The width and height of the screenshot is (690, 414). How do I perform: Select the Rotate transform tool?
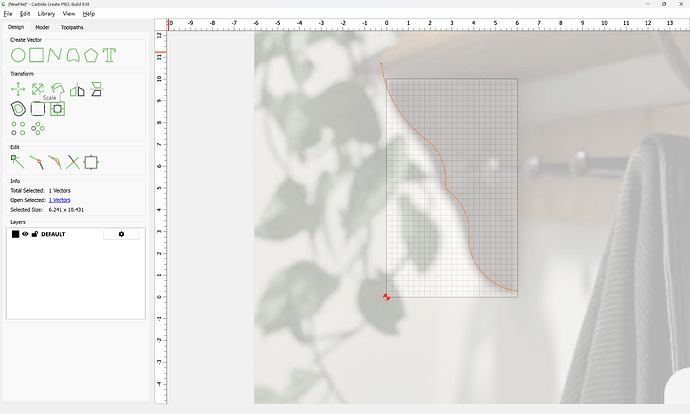click(x=57, y=89)
